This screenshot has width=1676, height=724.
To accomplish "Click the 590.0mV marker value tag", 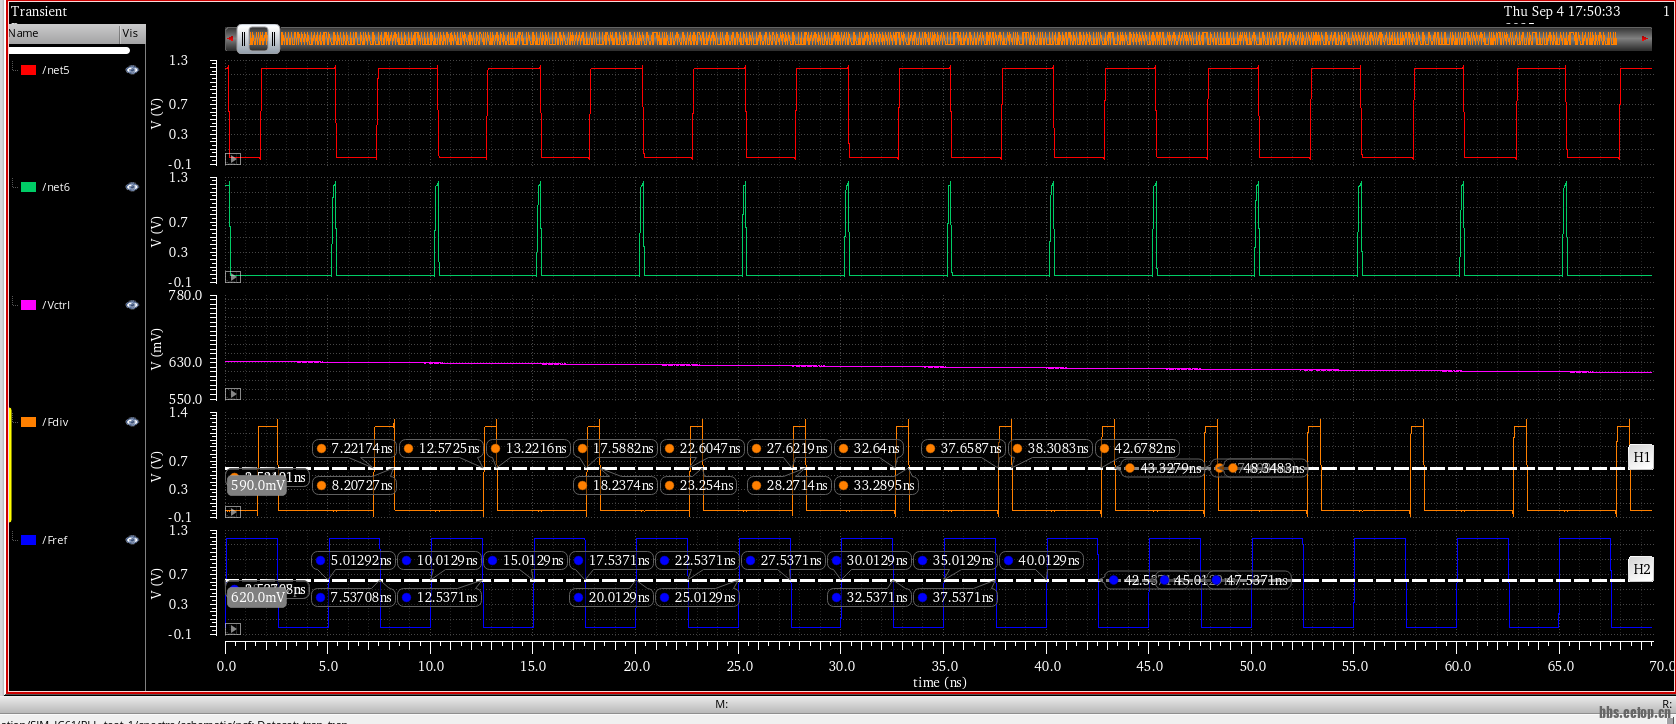I will [257, 485].
